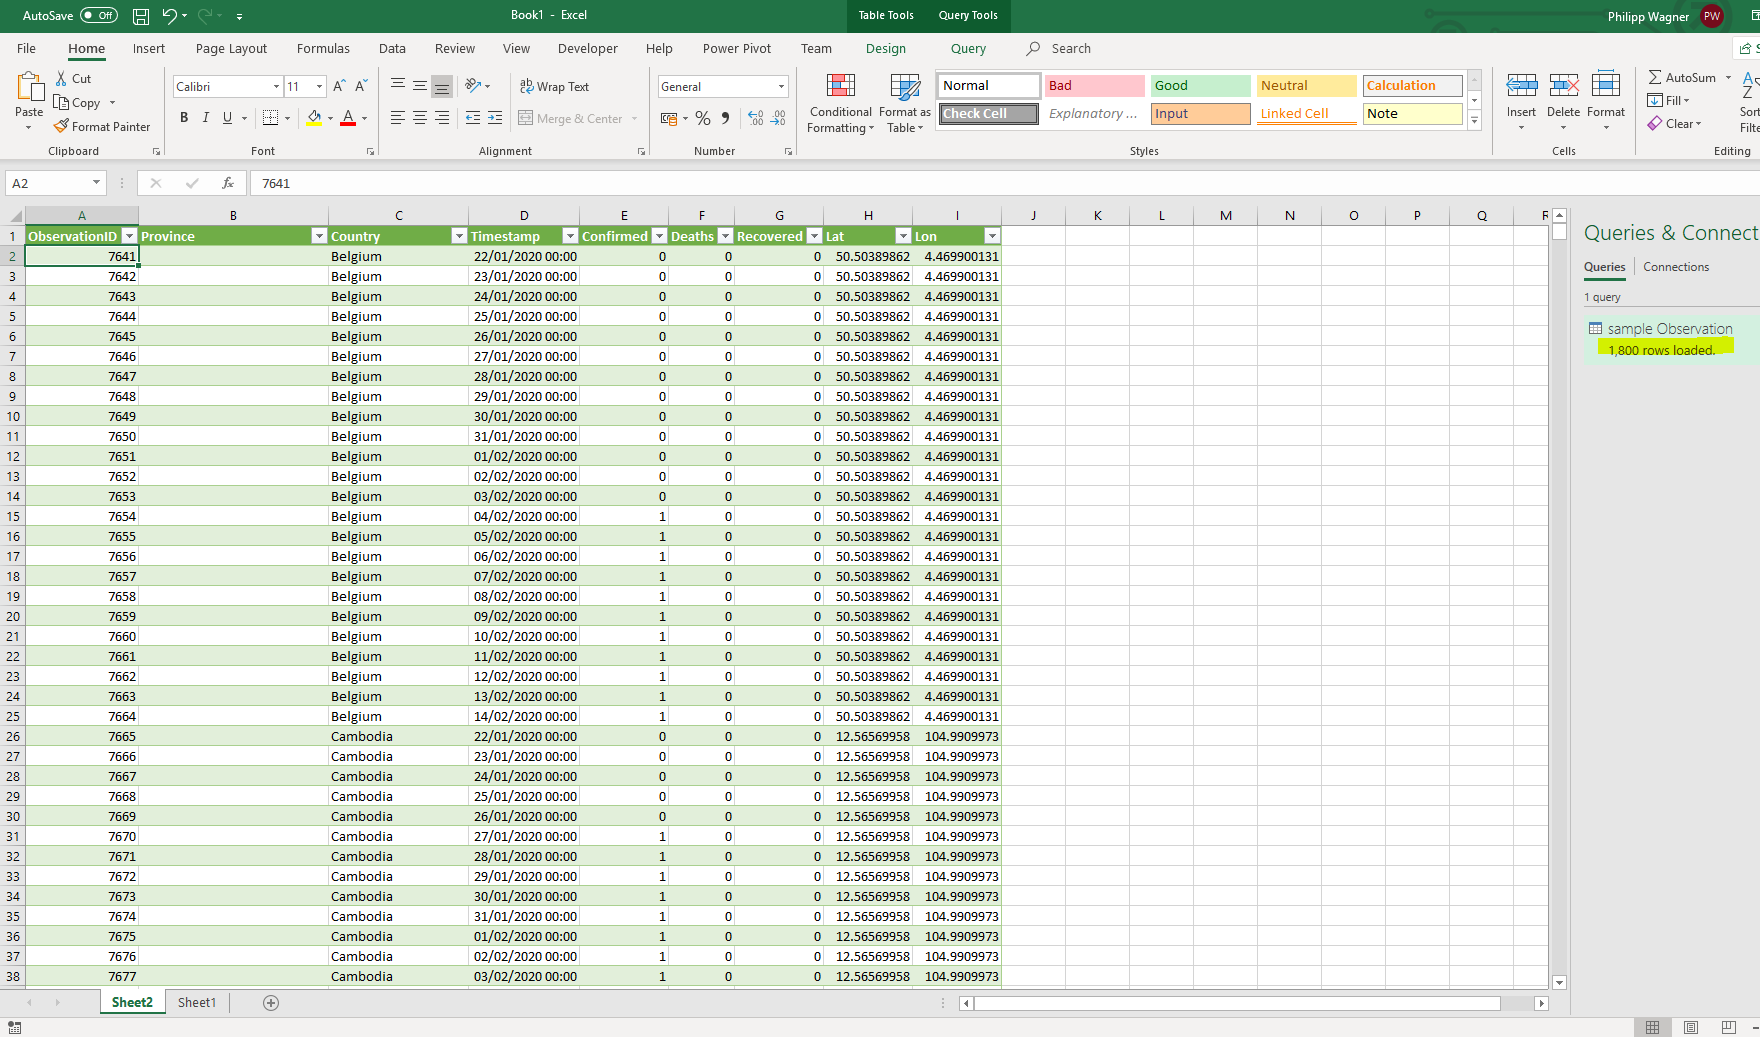Toggle Bold formatting
The width and height of the screenshot is (1760, 1037).
click(184, 118)
